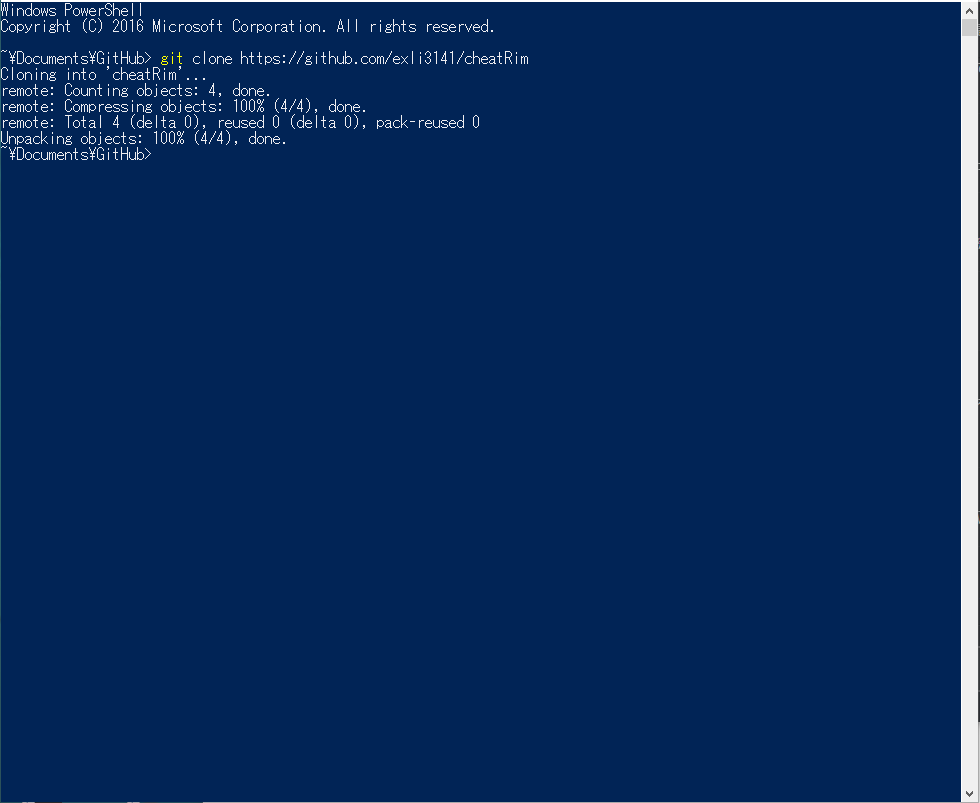Click the 'remote: Total 4' output line
Image resolution: width=980 pixels, height=803 pixels.
coord(240,122)
